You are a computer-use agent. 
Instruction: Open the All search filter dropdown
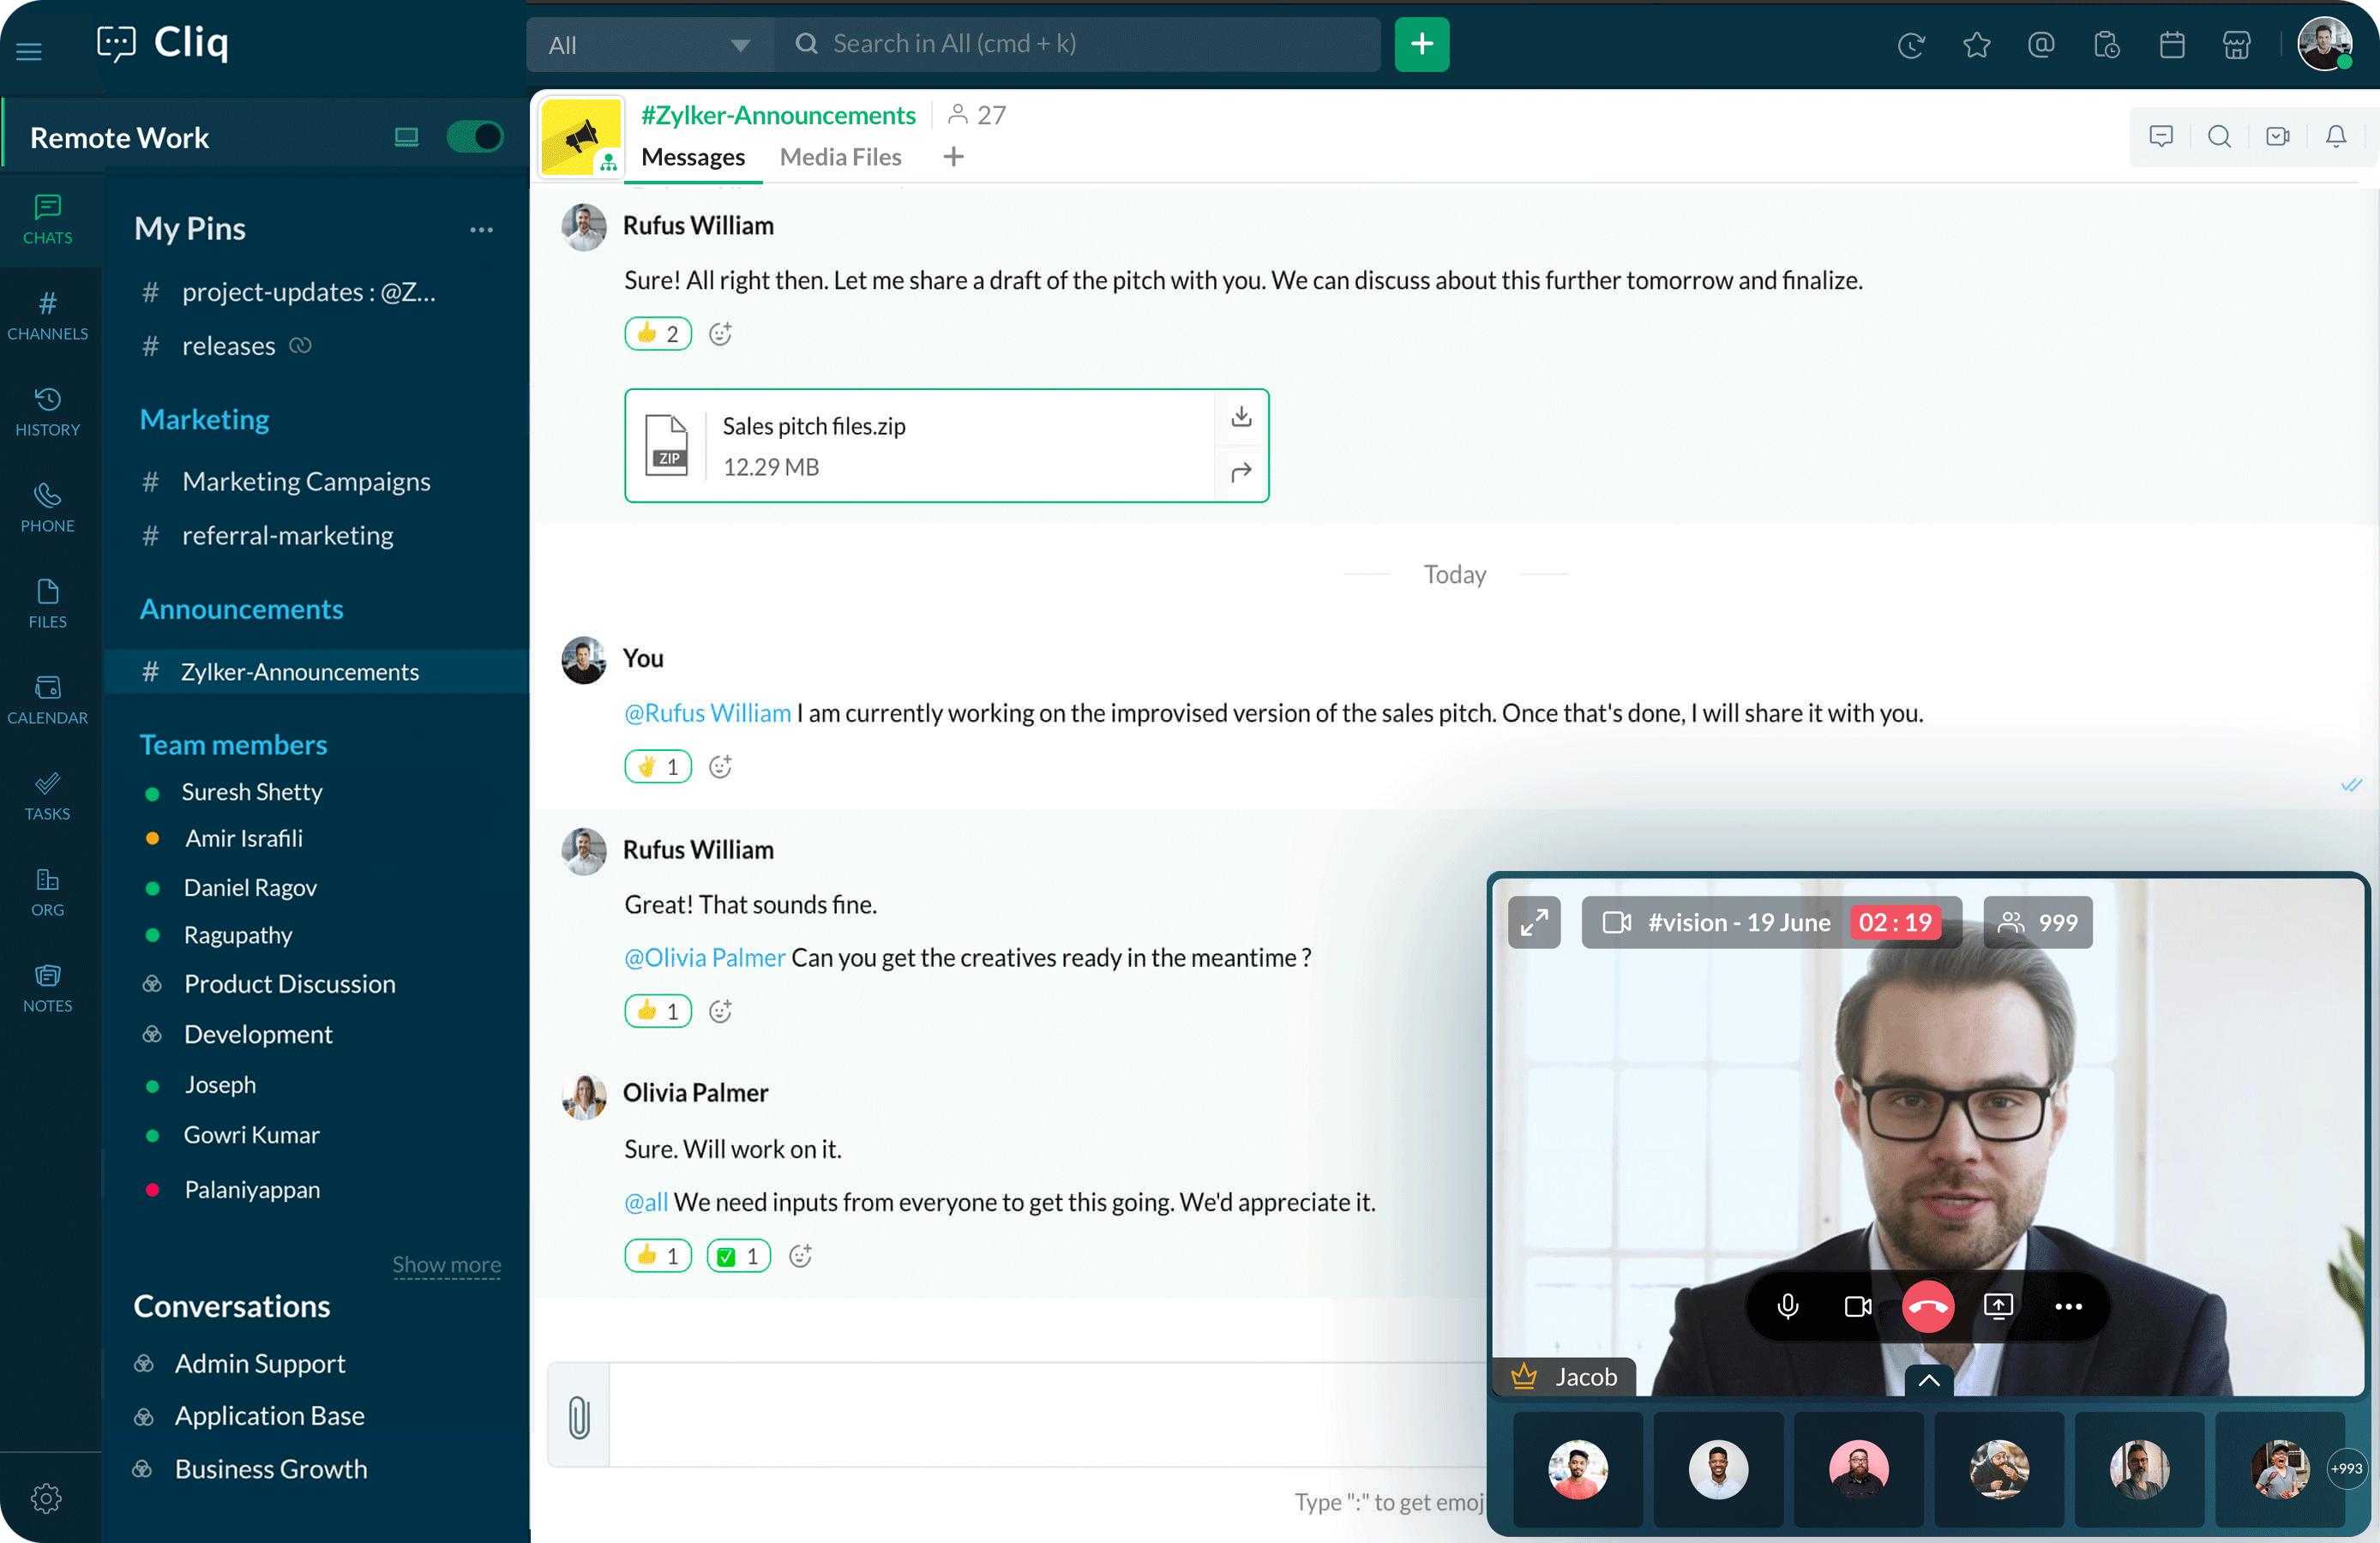coord(647,45)
